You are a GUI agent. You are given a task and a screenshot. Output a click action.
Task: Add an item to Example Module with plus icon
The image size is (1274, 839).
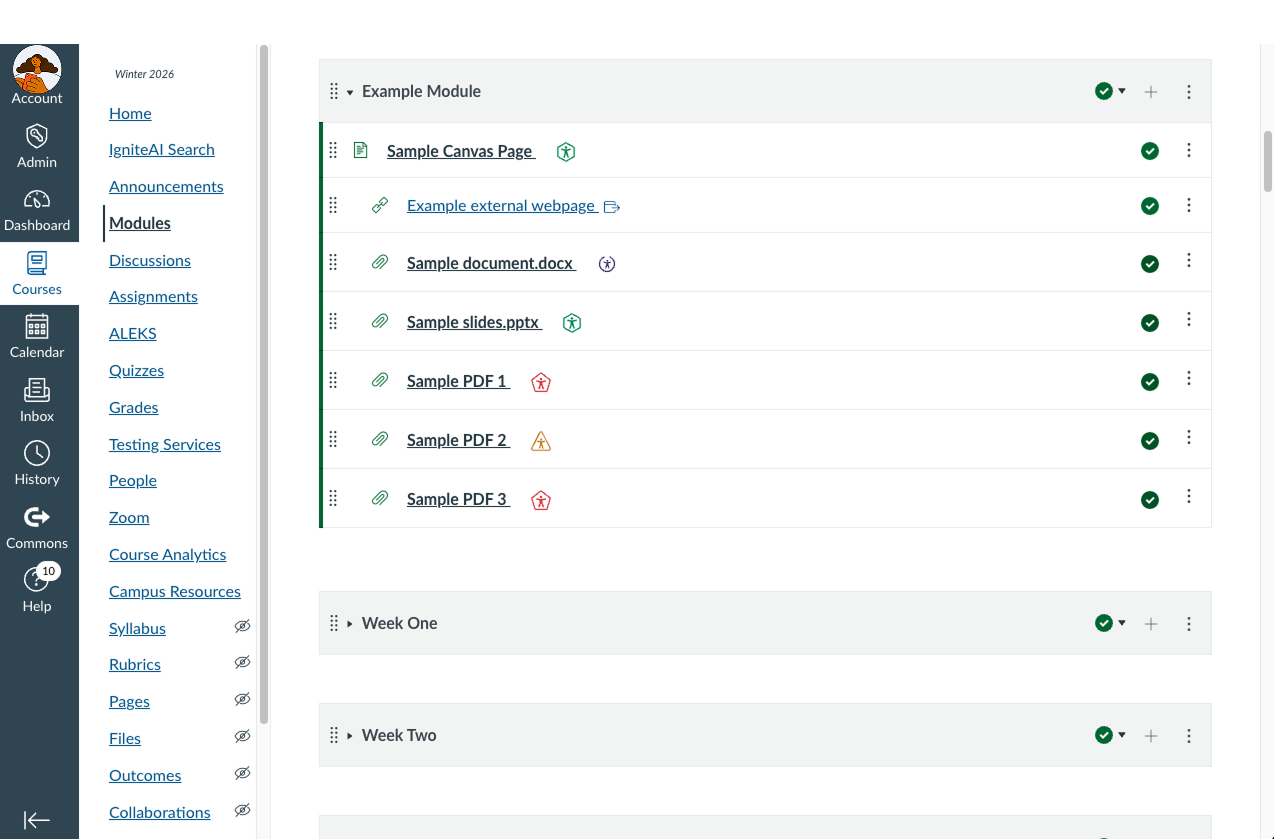click(1151, 91)
